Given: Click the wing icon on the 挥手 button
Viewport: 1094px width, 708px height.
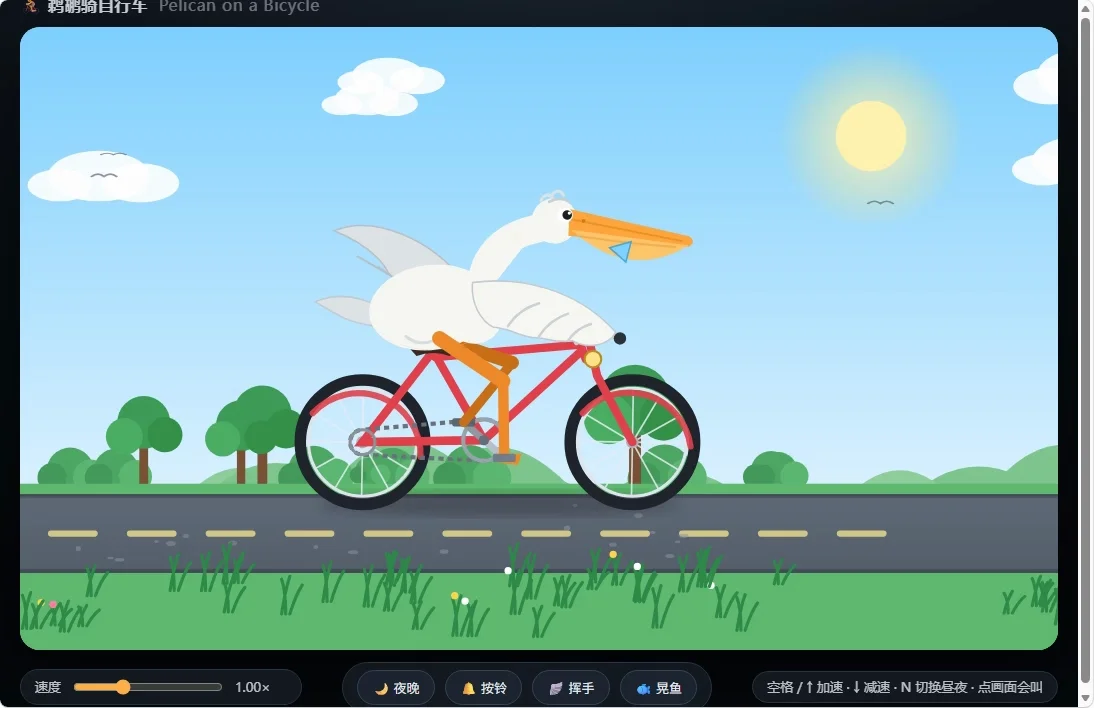Looking at the screenshot, I should pos(556,688).
